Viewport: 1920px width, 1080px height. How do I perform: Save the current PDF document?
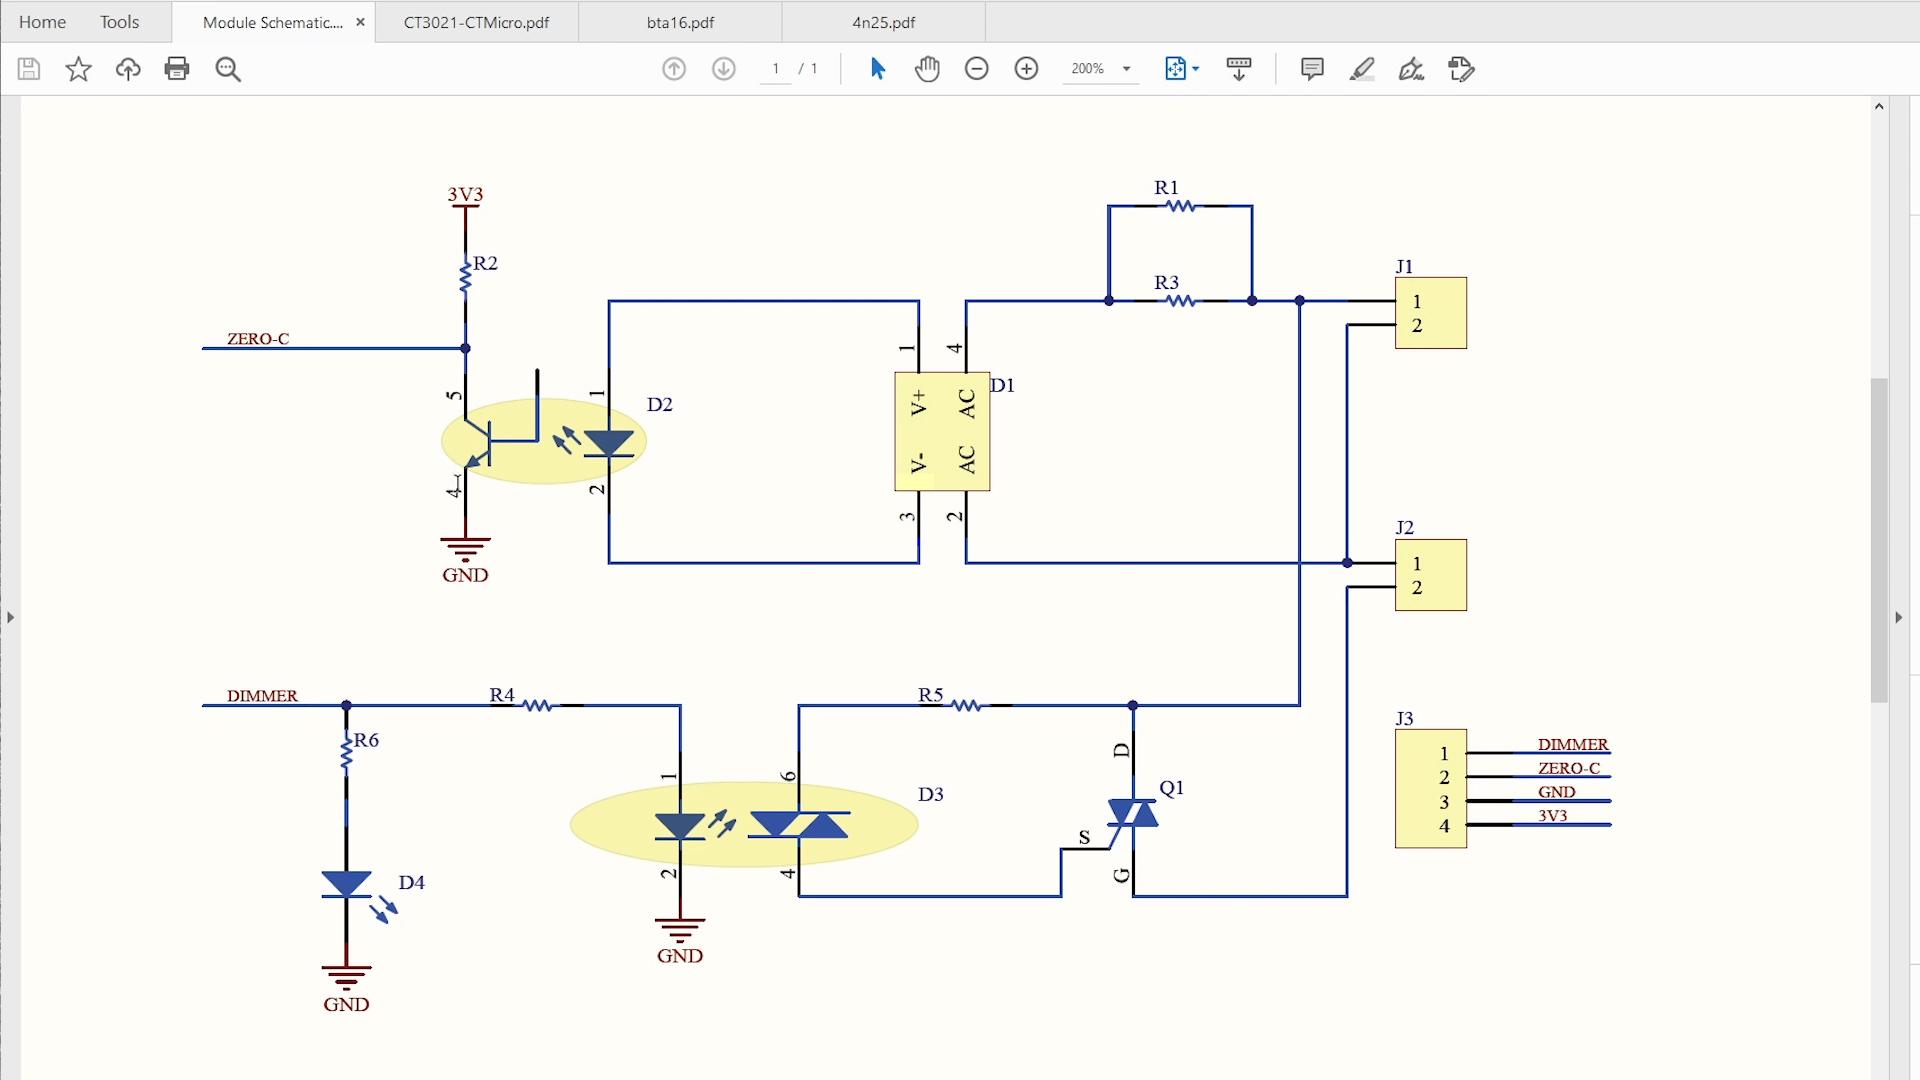click(28, 68)
